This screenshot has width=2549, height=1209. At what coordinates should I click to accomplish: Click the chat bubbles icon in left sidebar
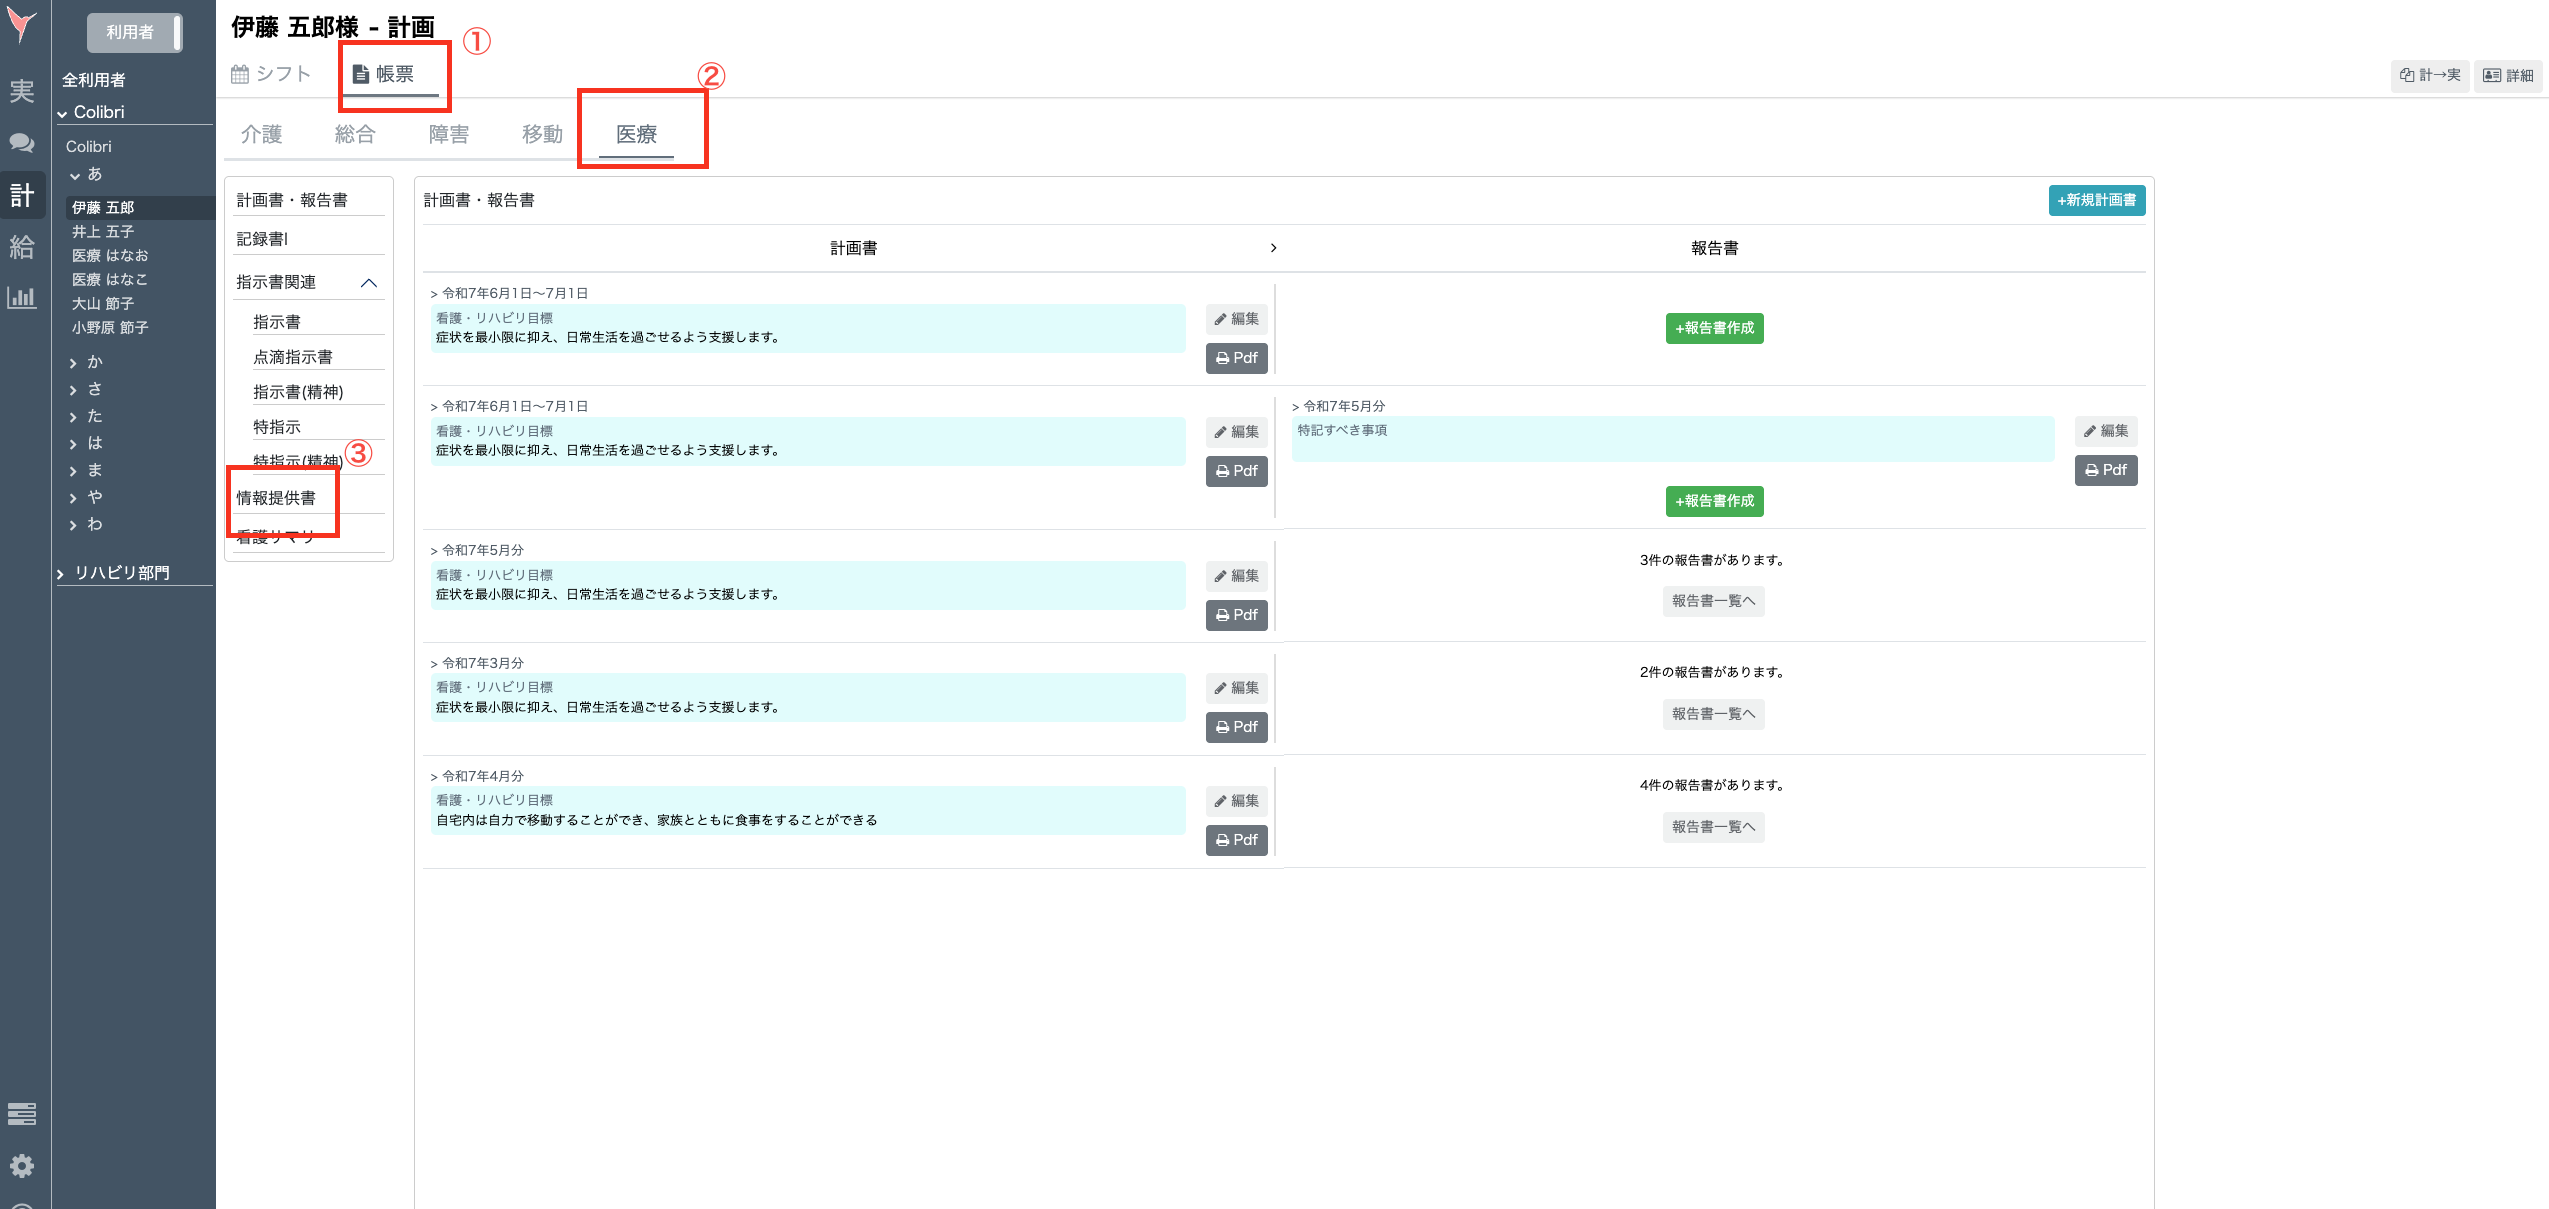pos(22,143)
